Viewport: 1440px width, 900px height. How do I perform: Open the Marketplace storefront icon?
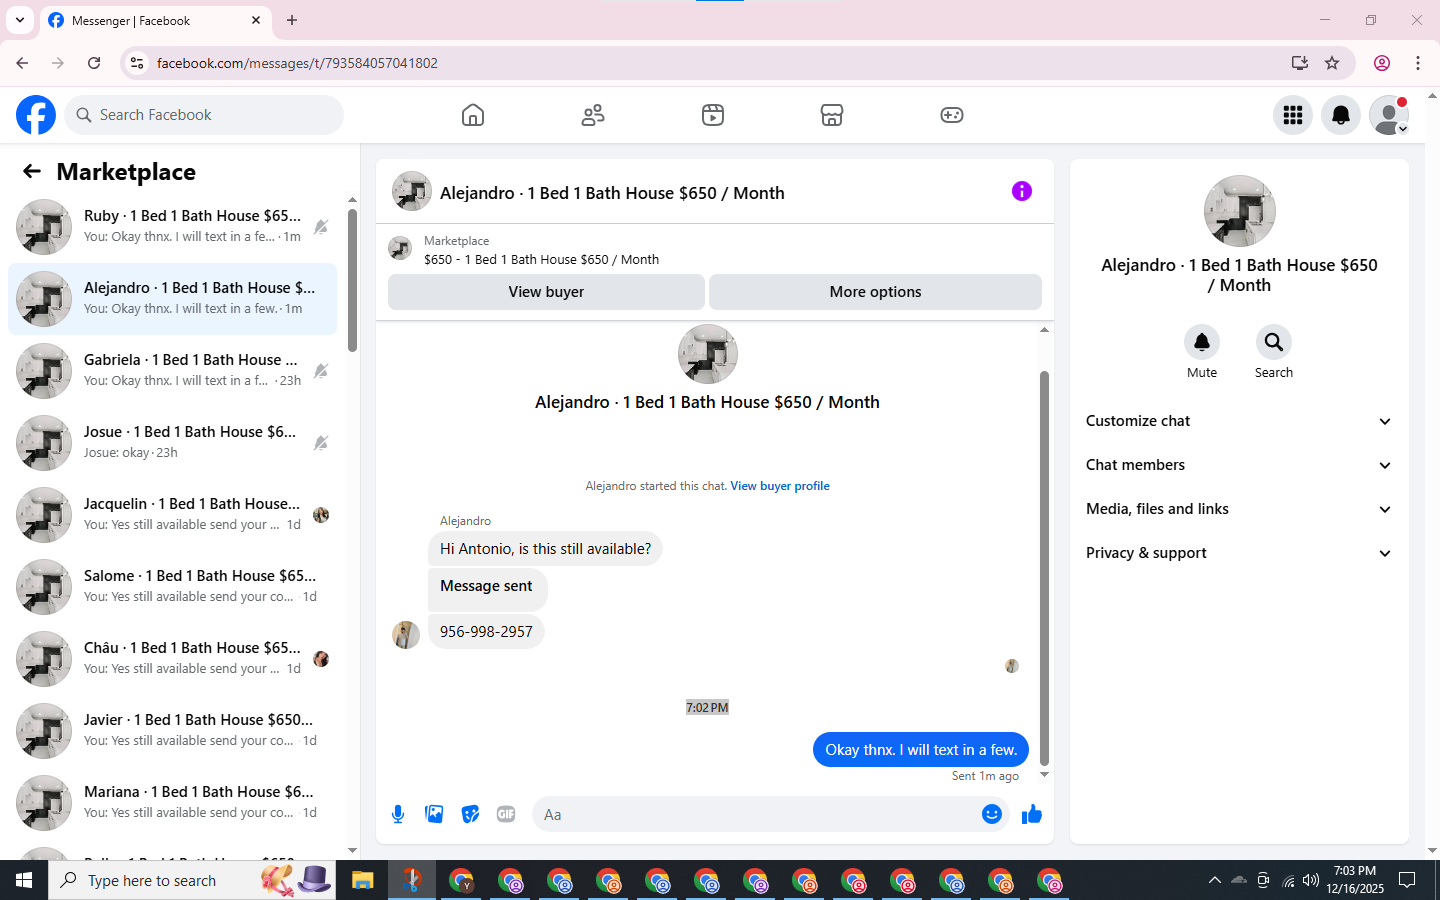coord(832,115)
